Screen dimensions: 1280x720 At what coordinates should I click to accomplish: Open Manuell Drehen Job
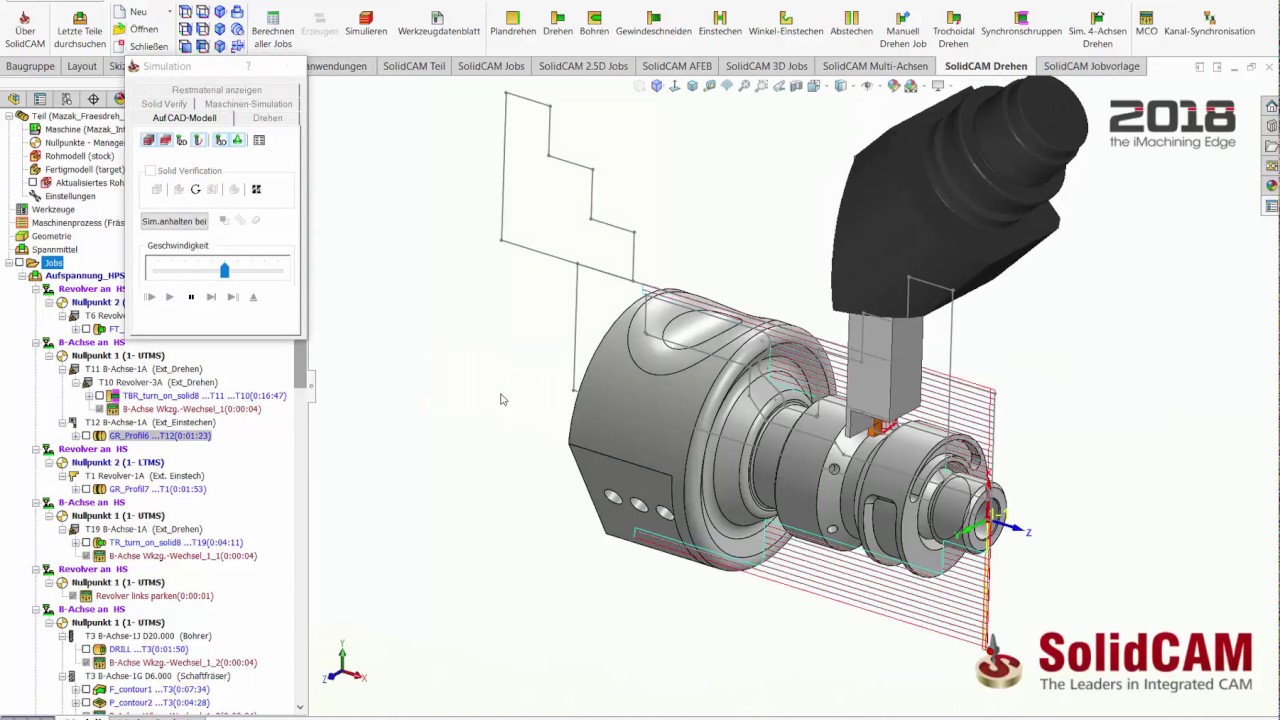[x=903, y=30]
